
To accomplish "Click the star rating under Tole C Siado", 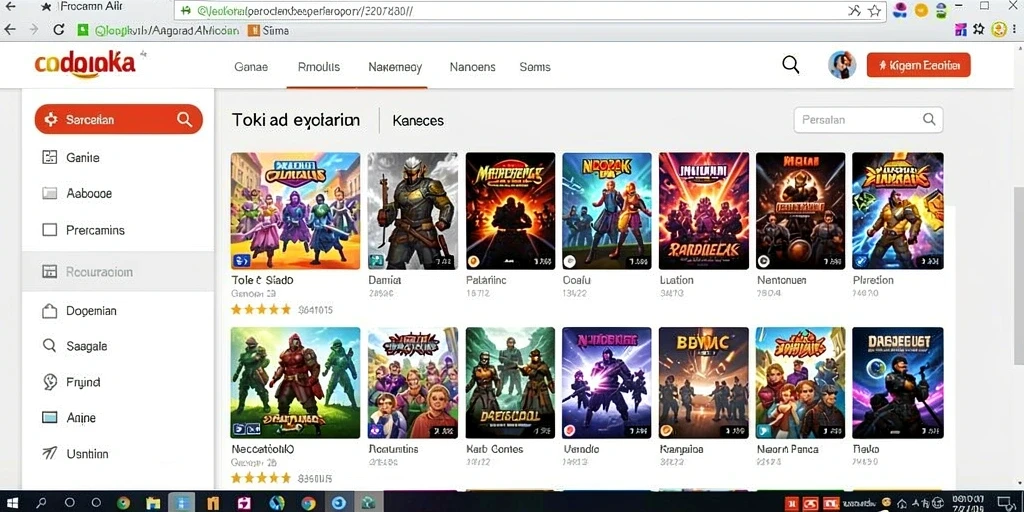I will click(261, 310).
